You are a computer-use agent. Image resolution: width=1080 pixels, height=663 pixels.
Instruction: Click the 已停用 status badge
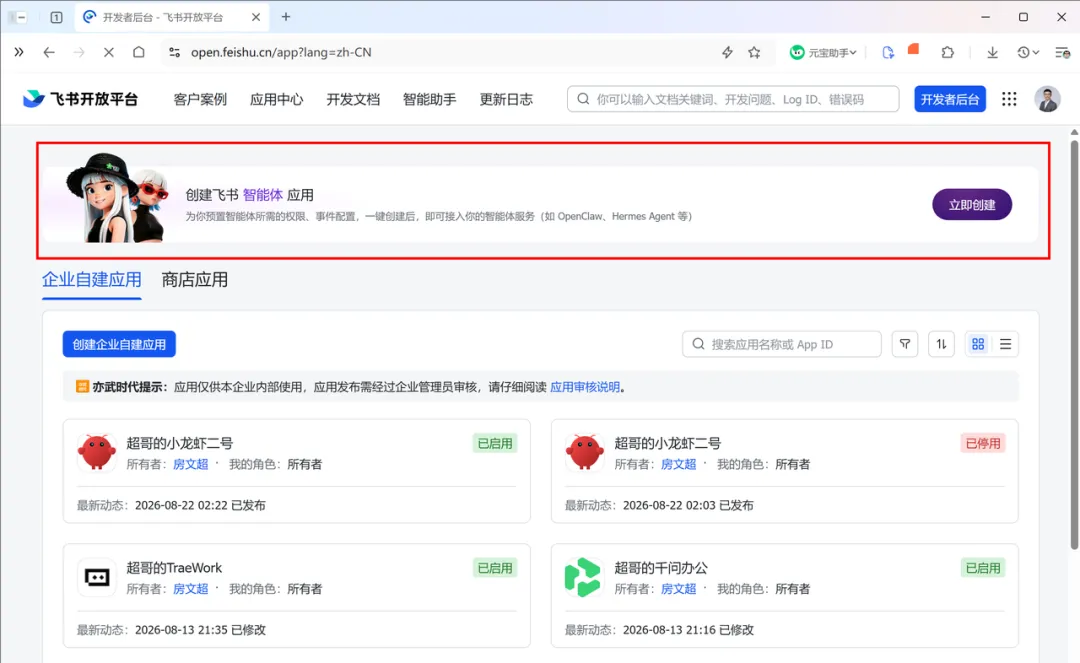[x=983, y=443]
